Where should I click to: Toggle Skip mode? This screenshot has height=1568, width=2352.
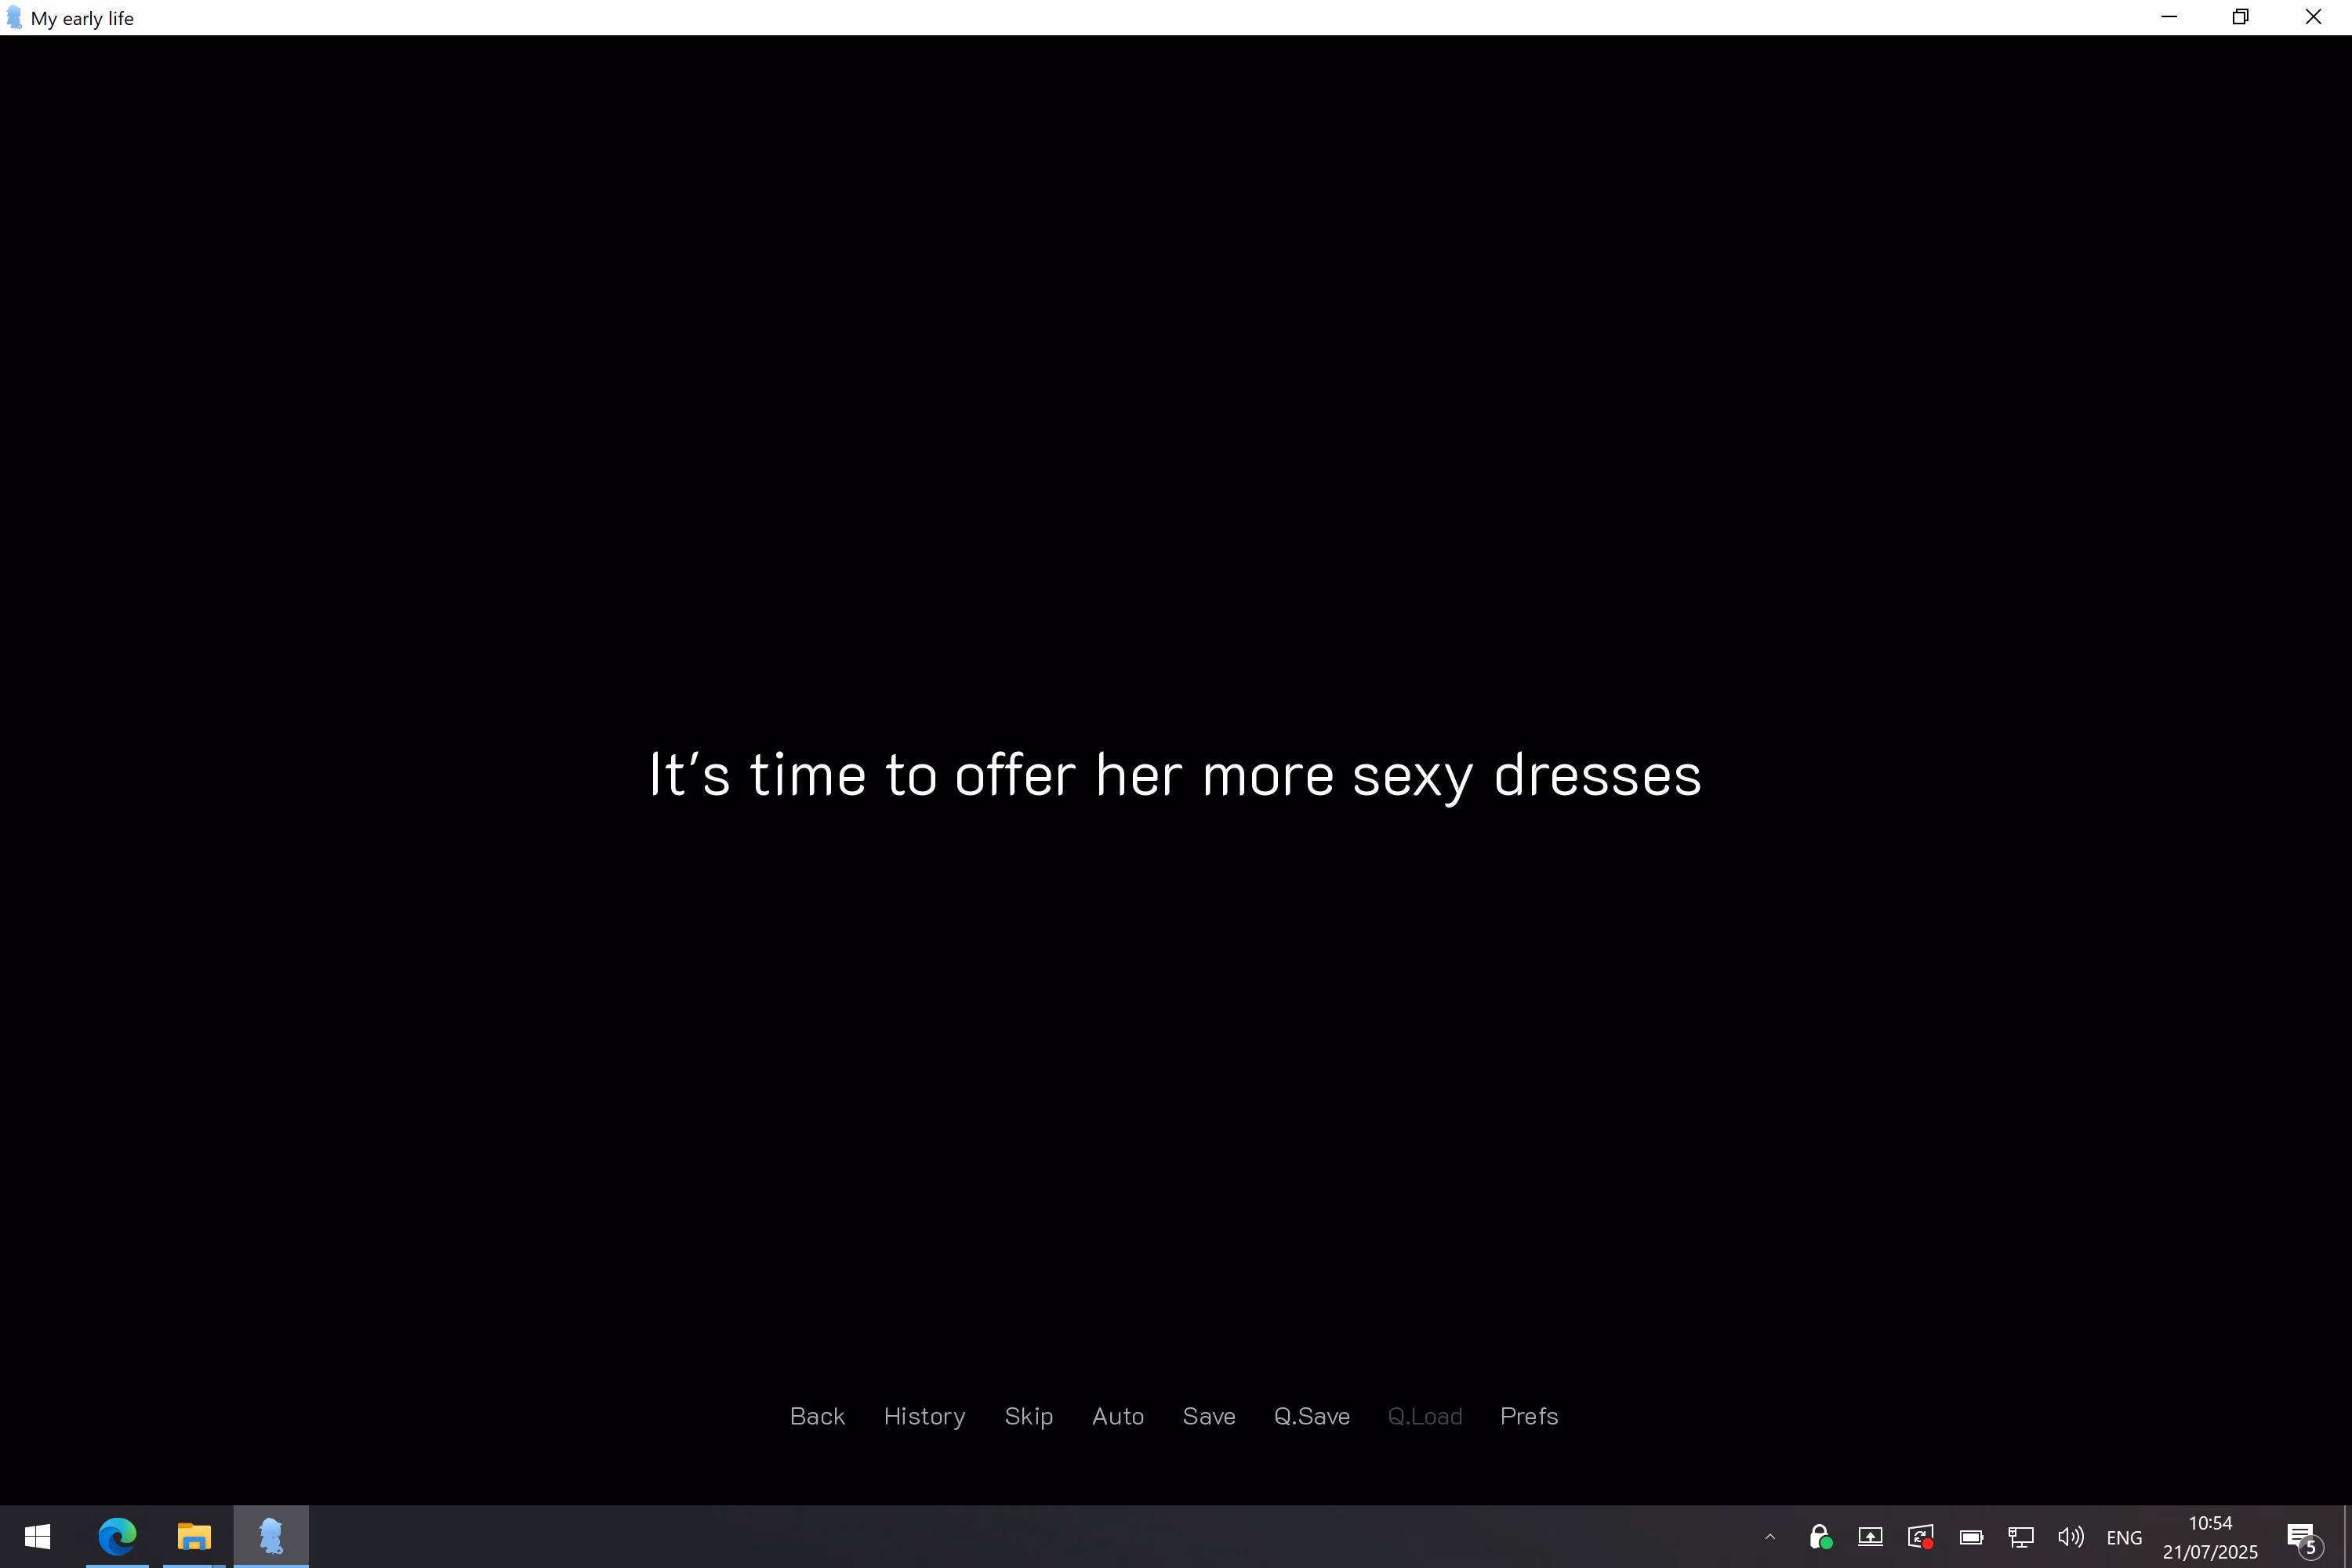click(1028, 1416)
